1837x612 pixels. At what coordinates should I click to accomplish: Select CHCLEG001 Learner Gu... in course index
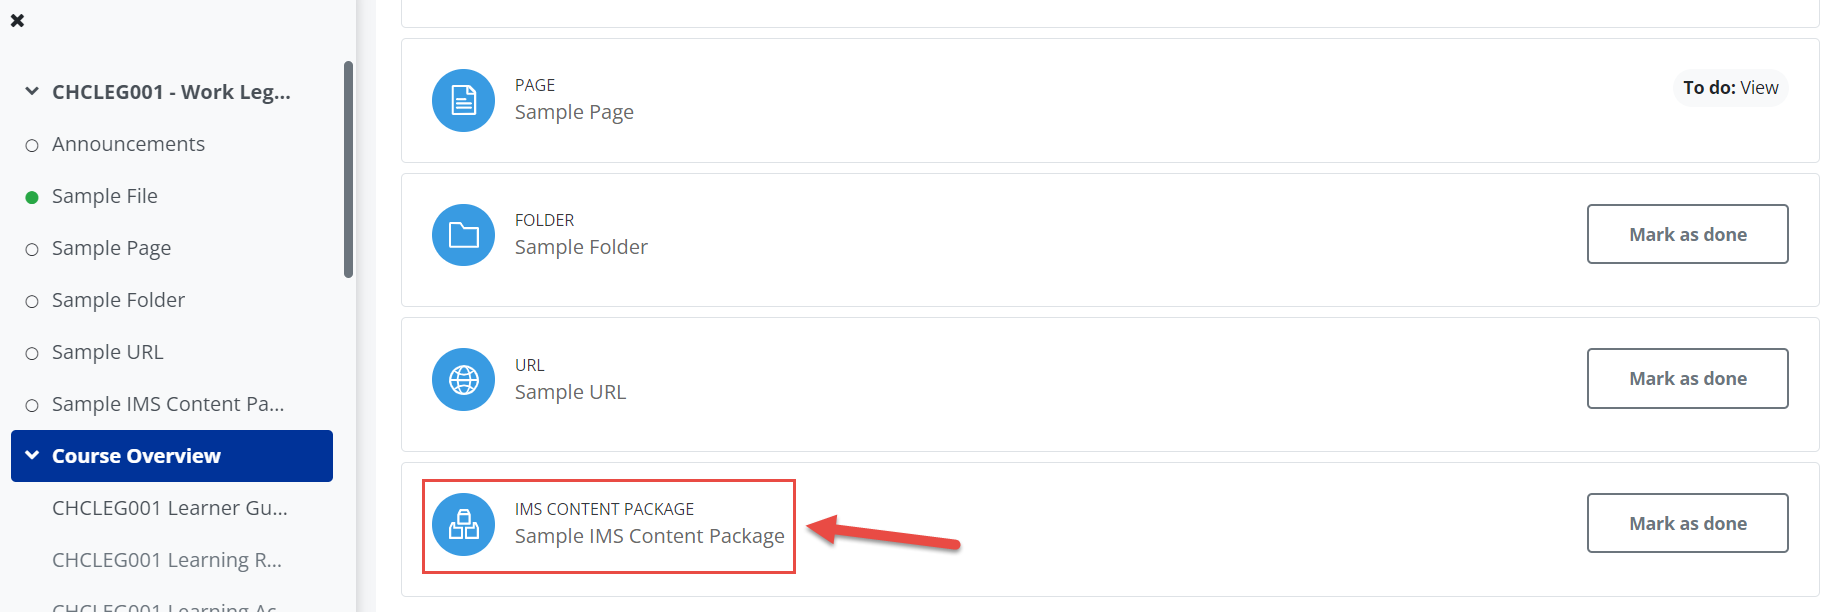tap(170, 508)
